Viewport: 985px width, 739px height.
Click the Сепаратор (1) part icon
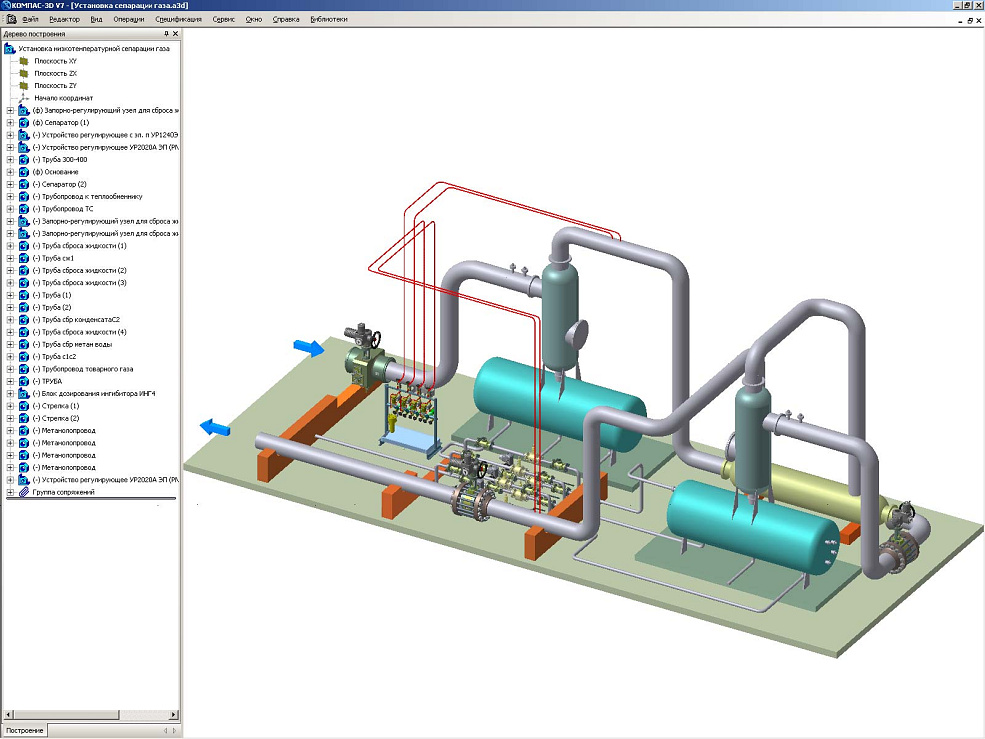tap(24, 122)
